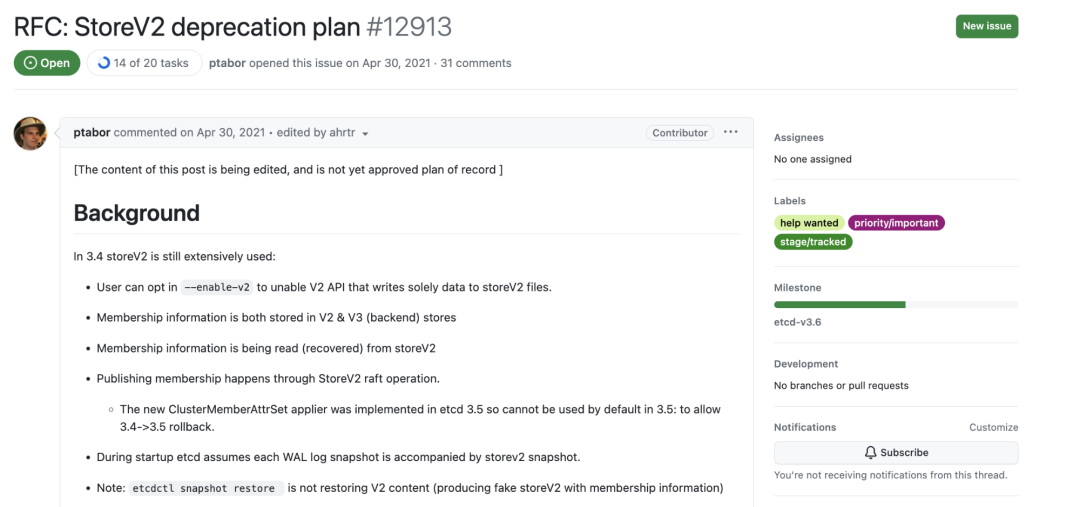Click the task progress circle icon
The width and height of the screenshot is (1080, 507).
point(104,63)
